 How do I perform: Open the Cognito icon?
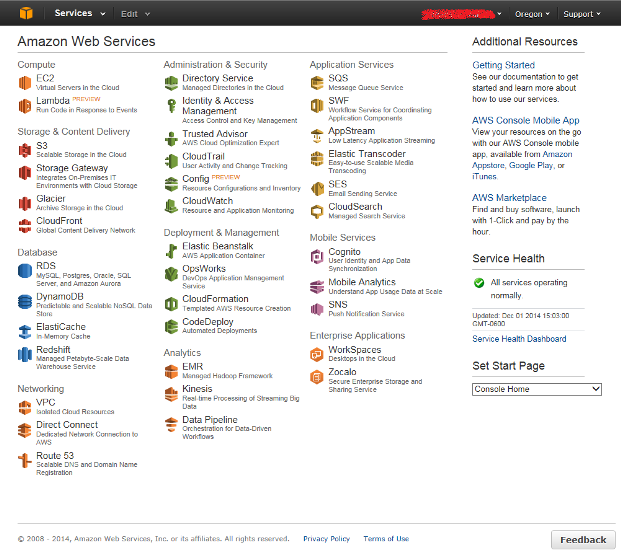click(x=317, y=256)
